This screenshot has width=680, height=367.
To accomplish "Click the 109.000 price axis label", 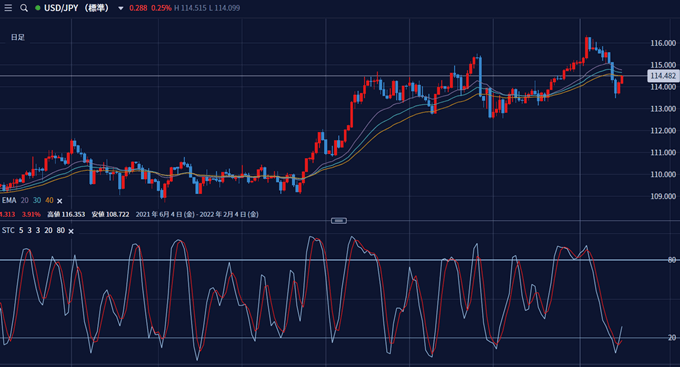I will [663, 196].
